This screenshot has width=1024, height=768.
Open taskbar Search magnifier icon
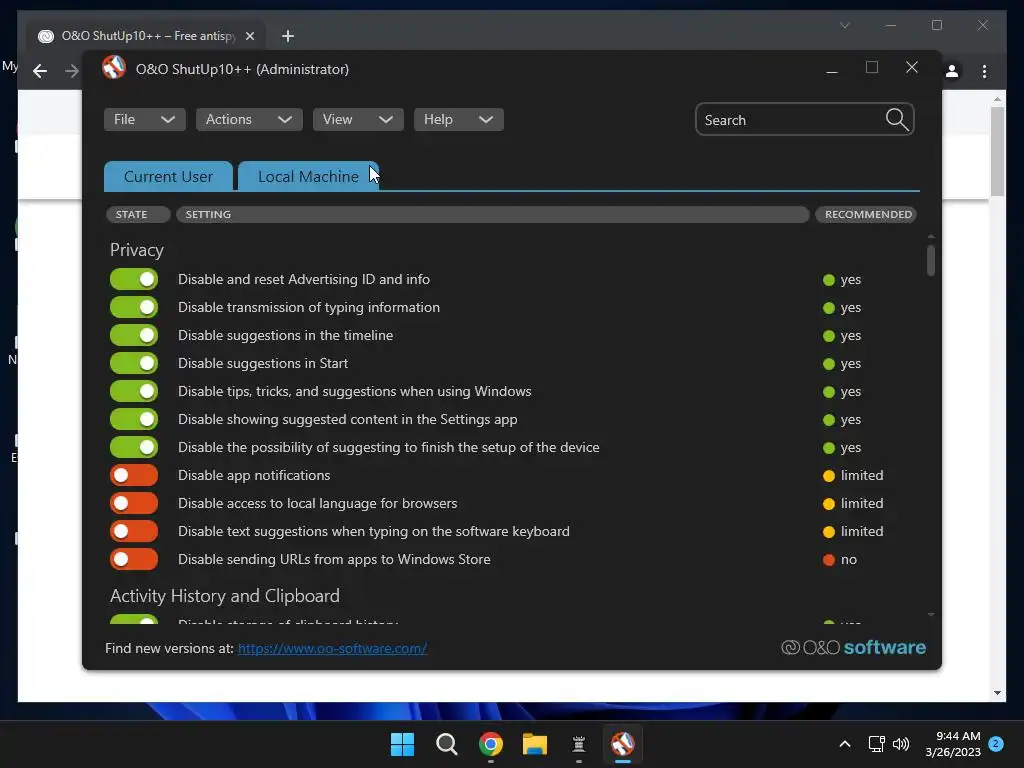[447, 744]
